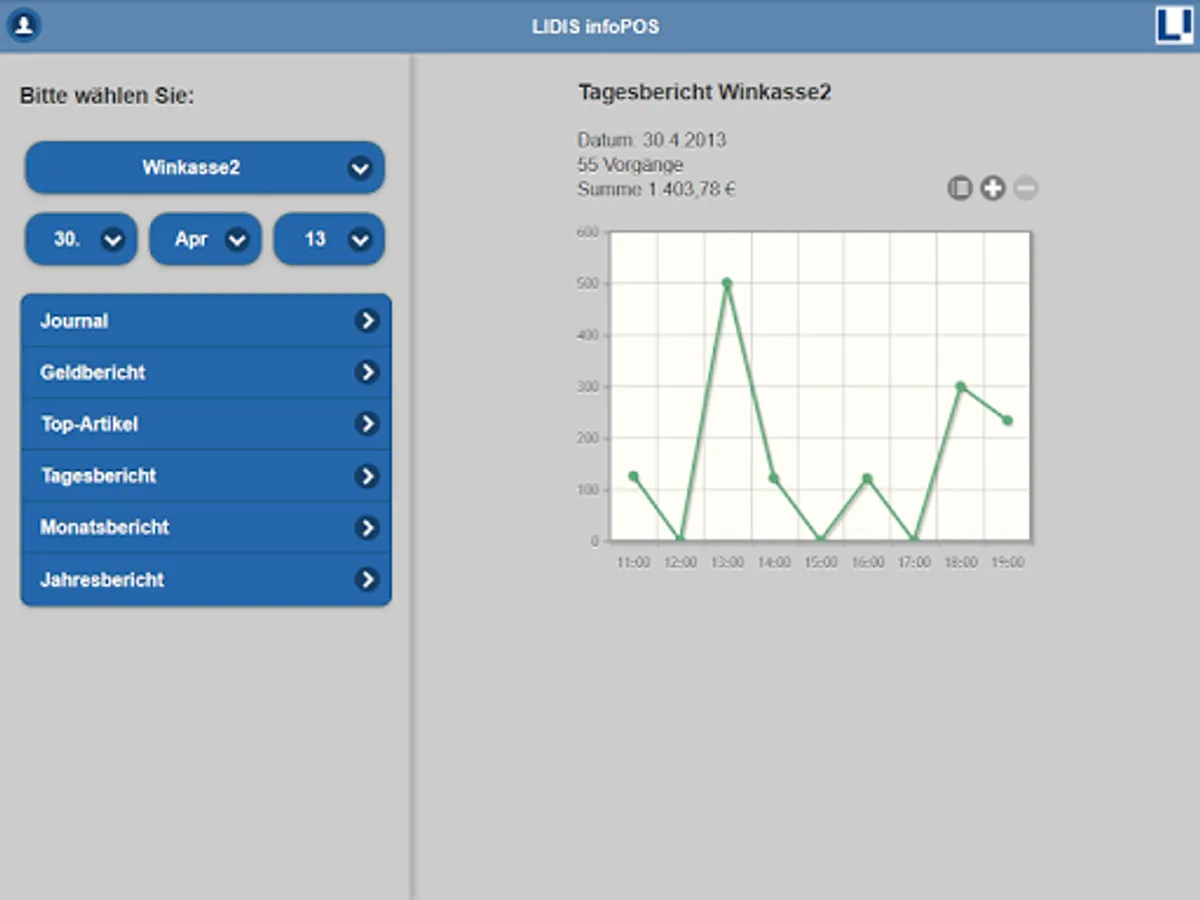Open the month dropdown showing Apr
The image size is (1200, 900).
(x=205, y=239)
